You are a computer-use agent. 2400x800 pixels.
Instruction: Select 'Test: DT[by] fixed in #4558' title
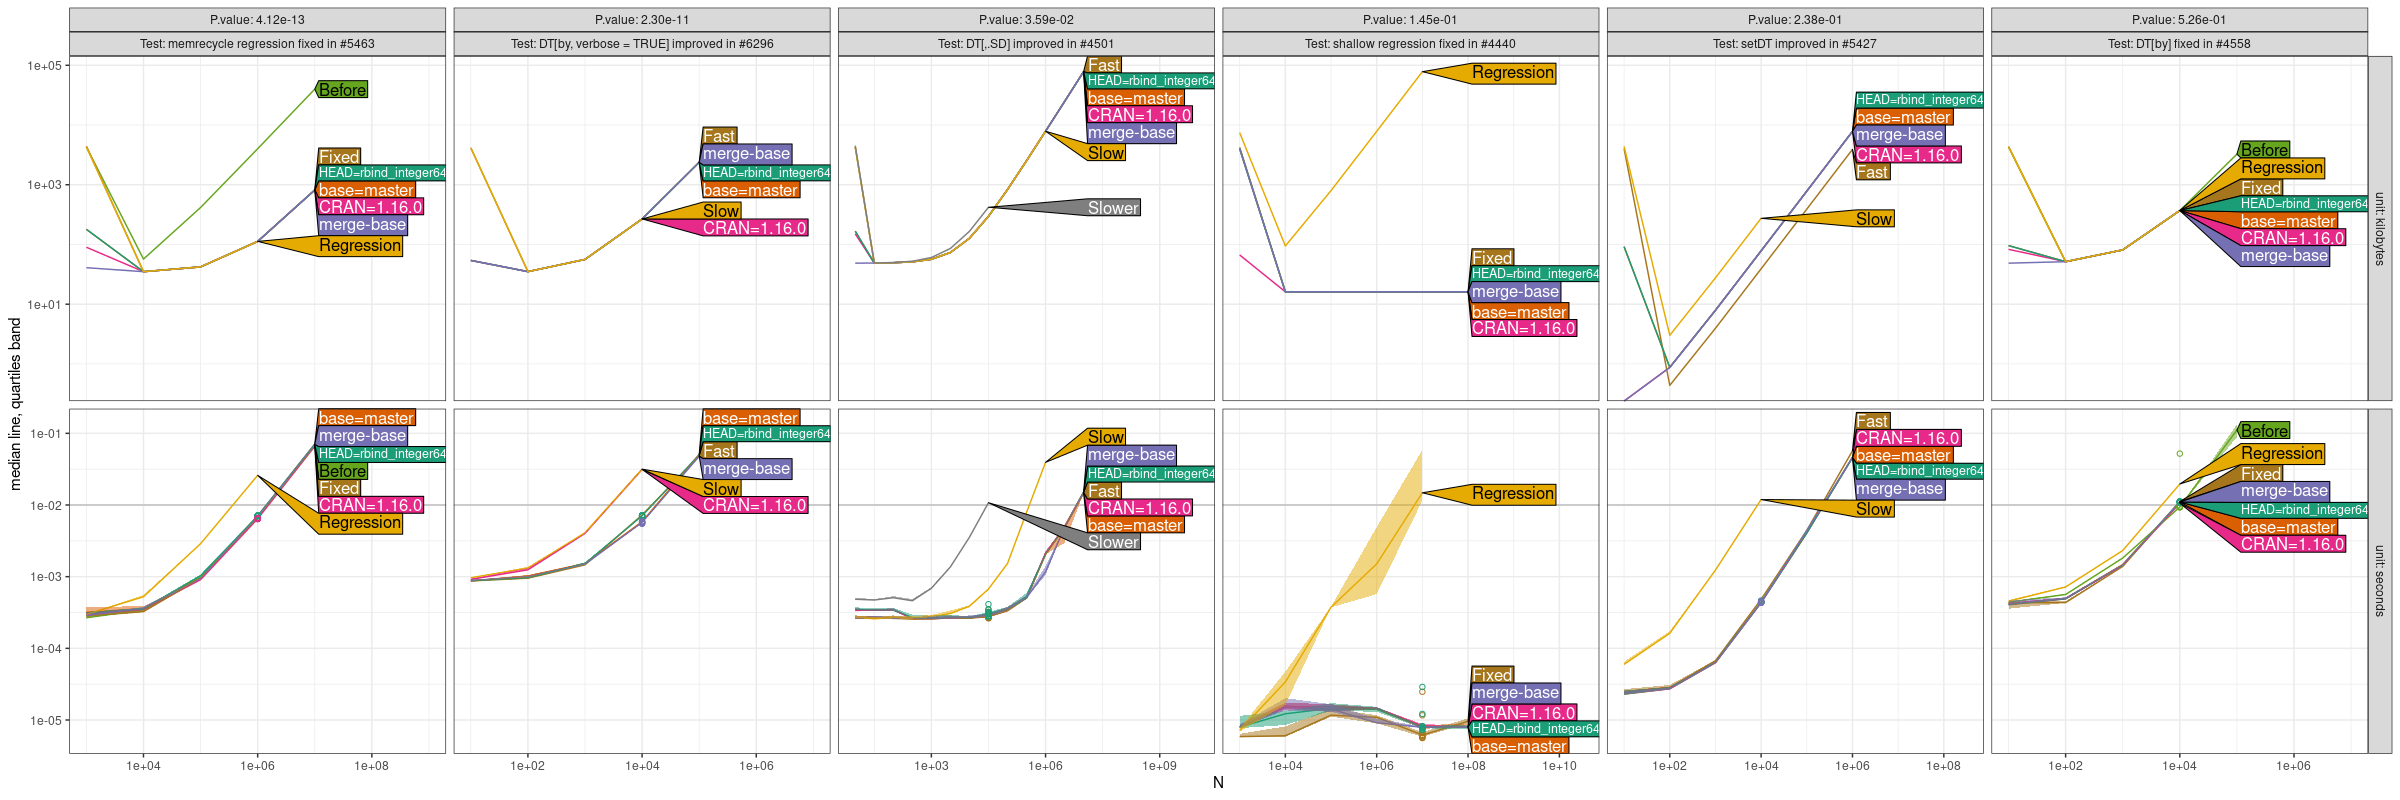[2179, 44]
